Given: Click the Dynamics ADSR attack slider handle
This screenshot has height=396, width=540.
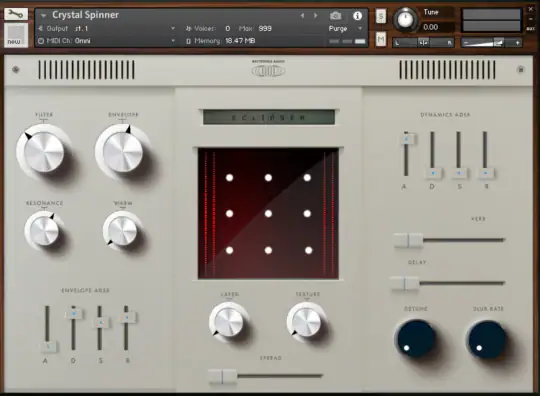Looking at the screenshot, I should 406,139.
